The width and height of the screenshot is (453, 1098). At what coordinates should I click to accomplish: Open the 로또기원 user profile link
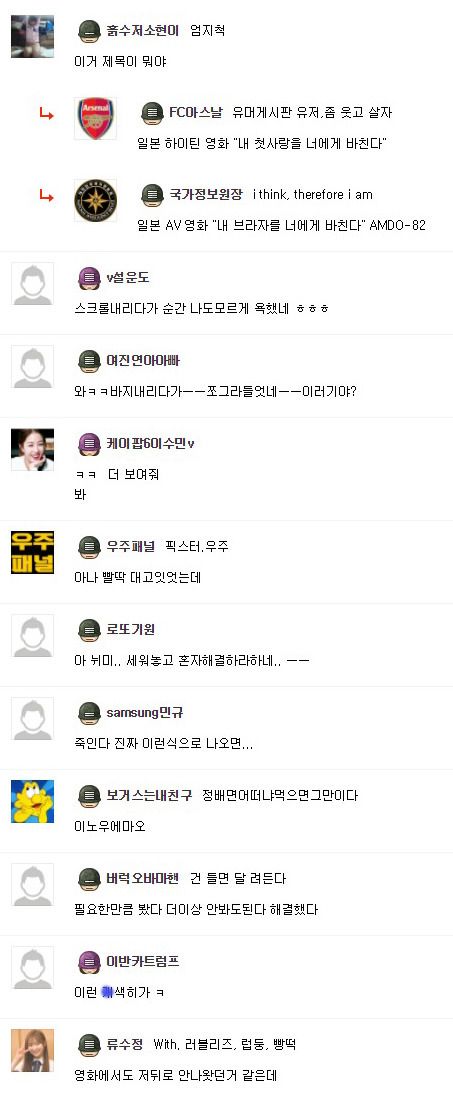click(x=130, y=630)
